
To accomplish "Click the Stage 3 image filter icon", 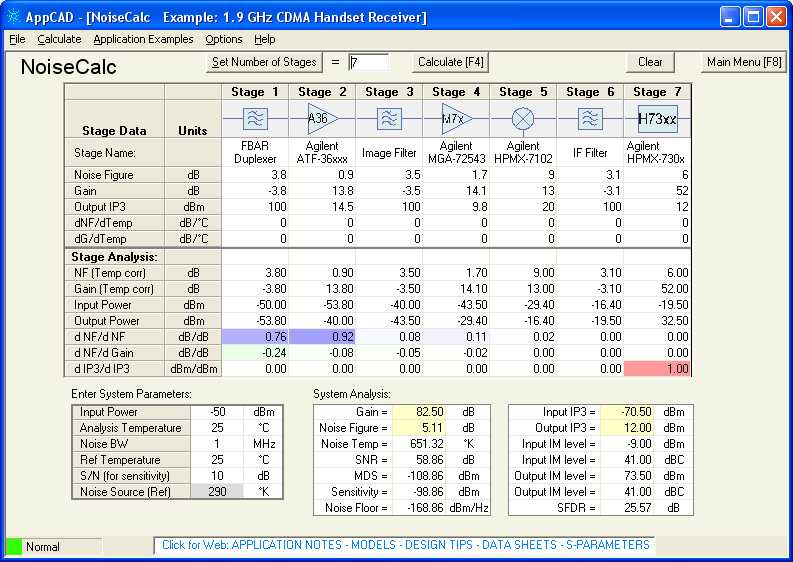I will 388,119.
